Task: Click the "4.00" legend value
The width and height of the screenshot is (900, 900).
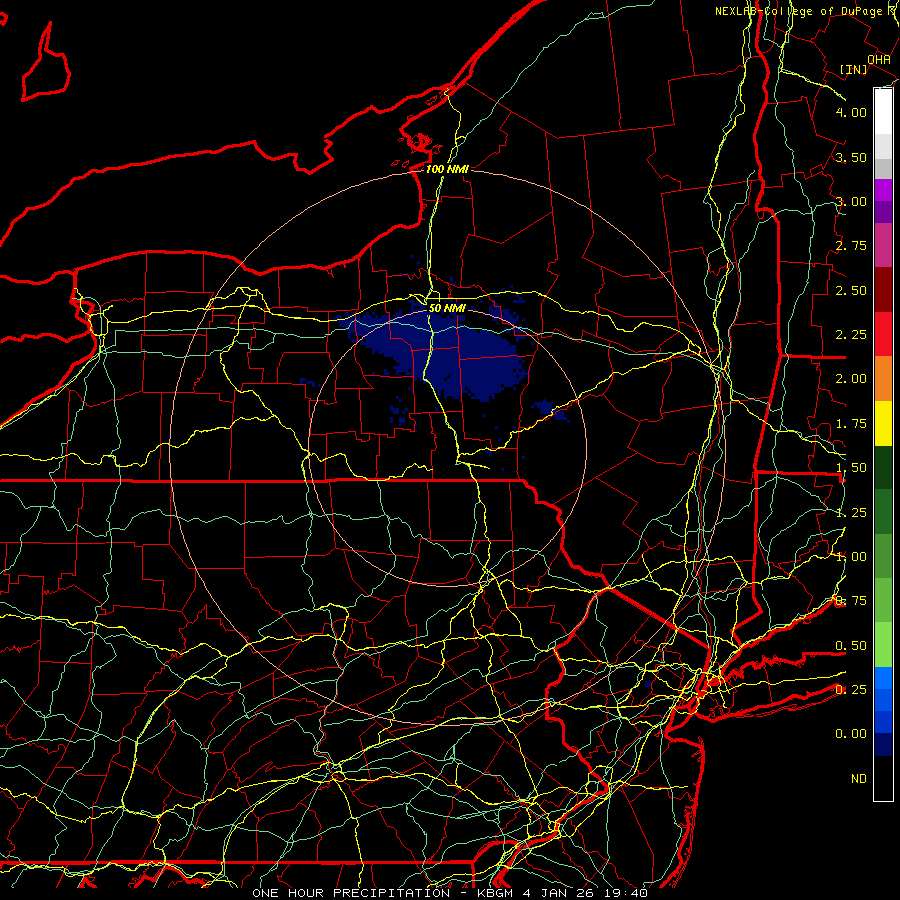Action: tap(851, 112)
